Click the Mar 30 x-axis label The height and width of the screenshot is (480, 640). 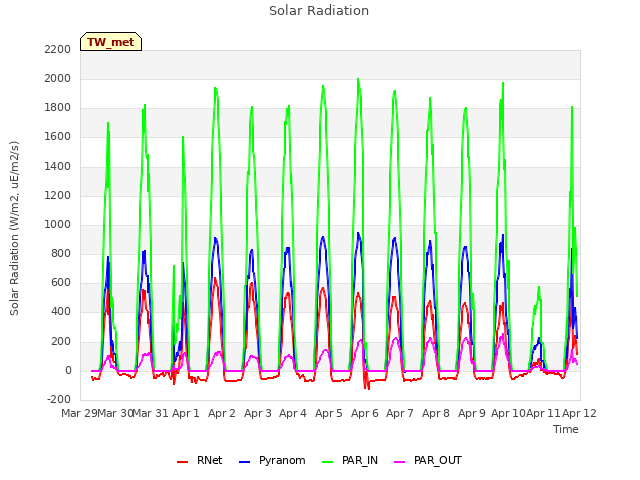[x=115, y=413]
